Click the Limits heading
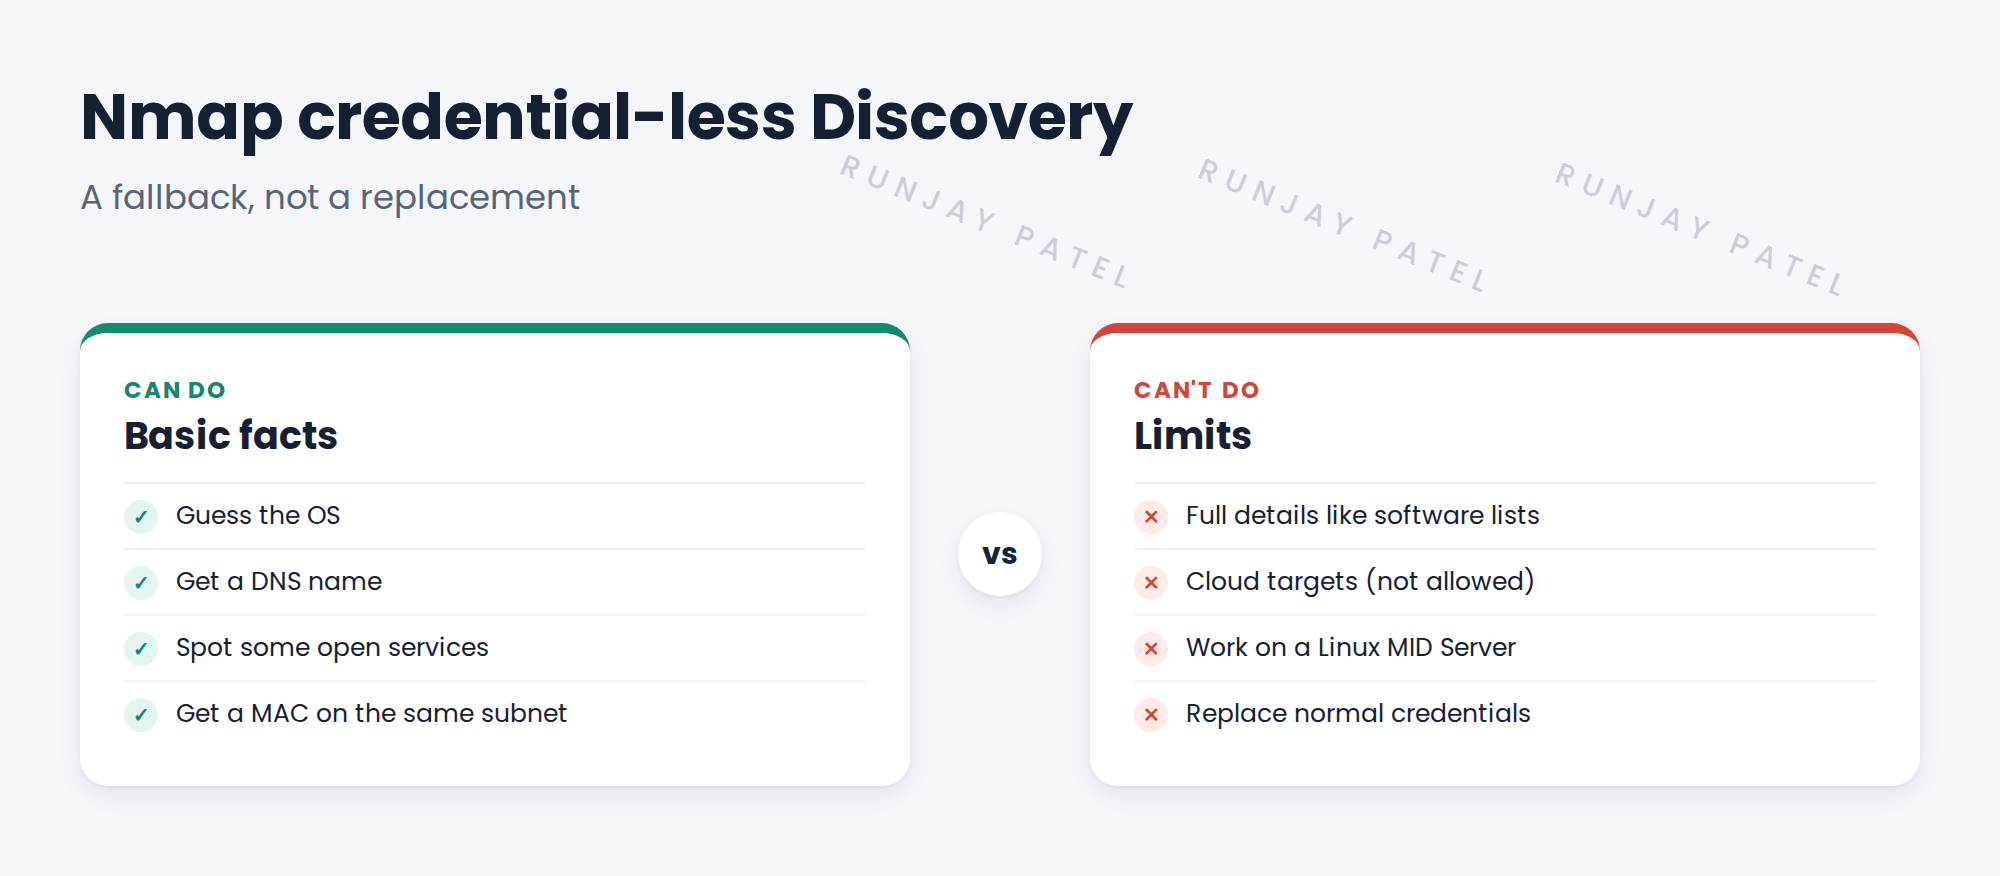This screenshot has height=876, width=2000. tap(1192, 435)
